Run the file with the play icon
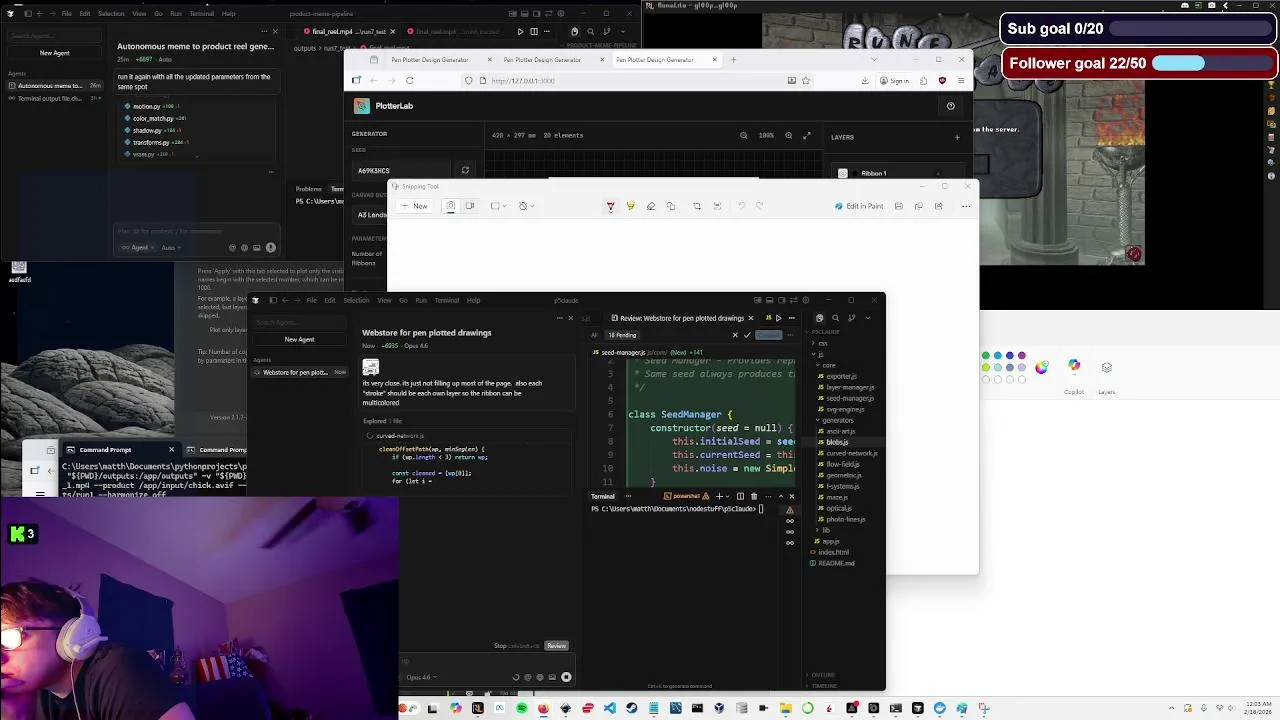This screenshot has height=720, width=1280. point(520,32)
